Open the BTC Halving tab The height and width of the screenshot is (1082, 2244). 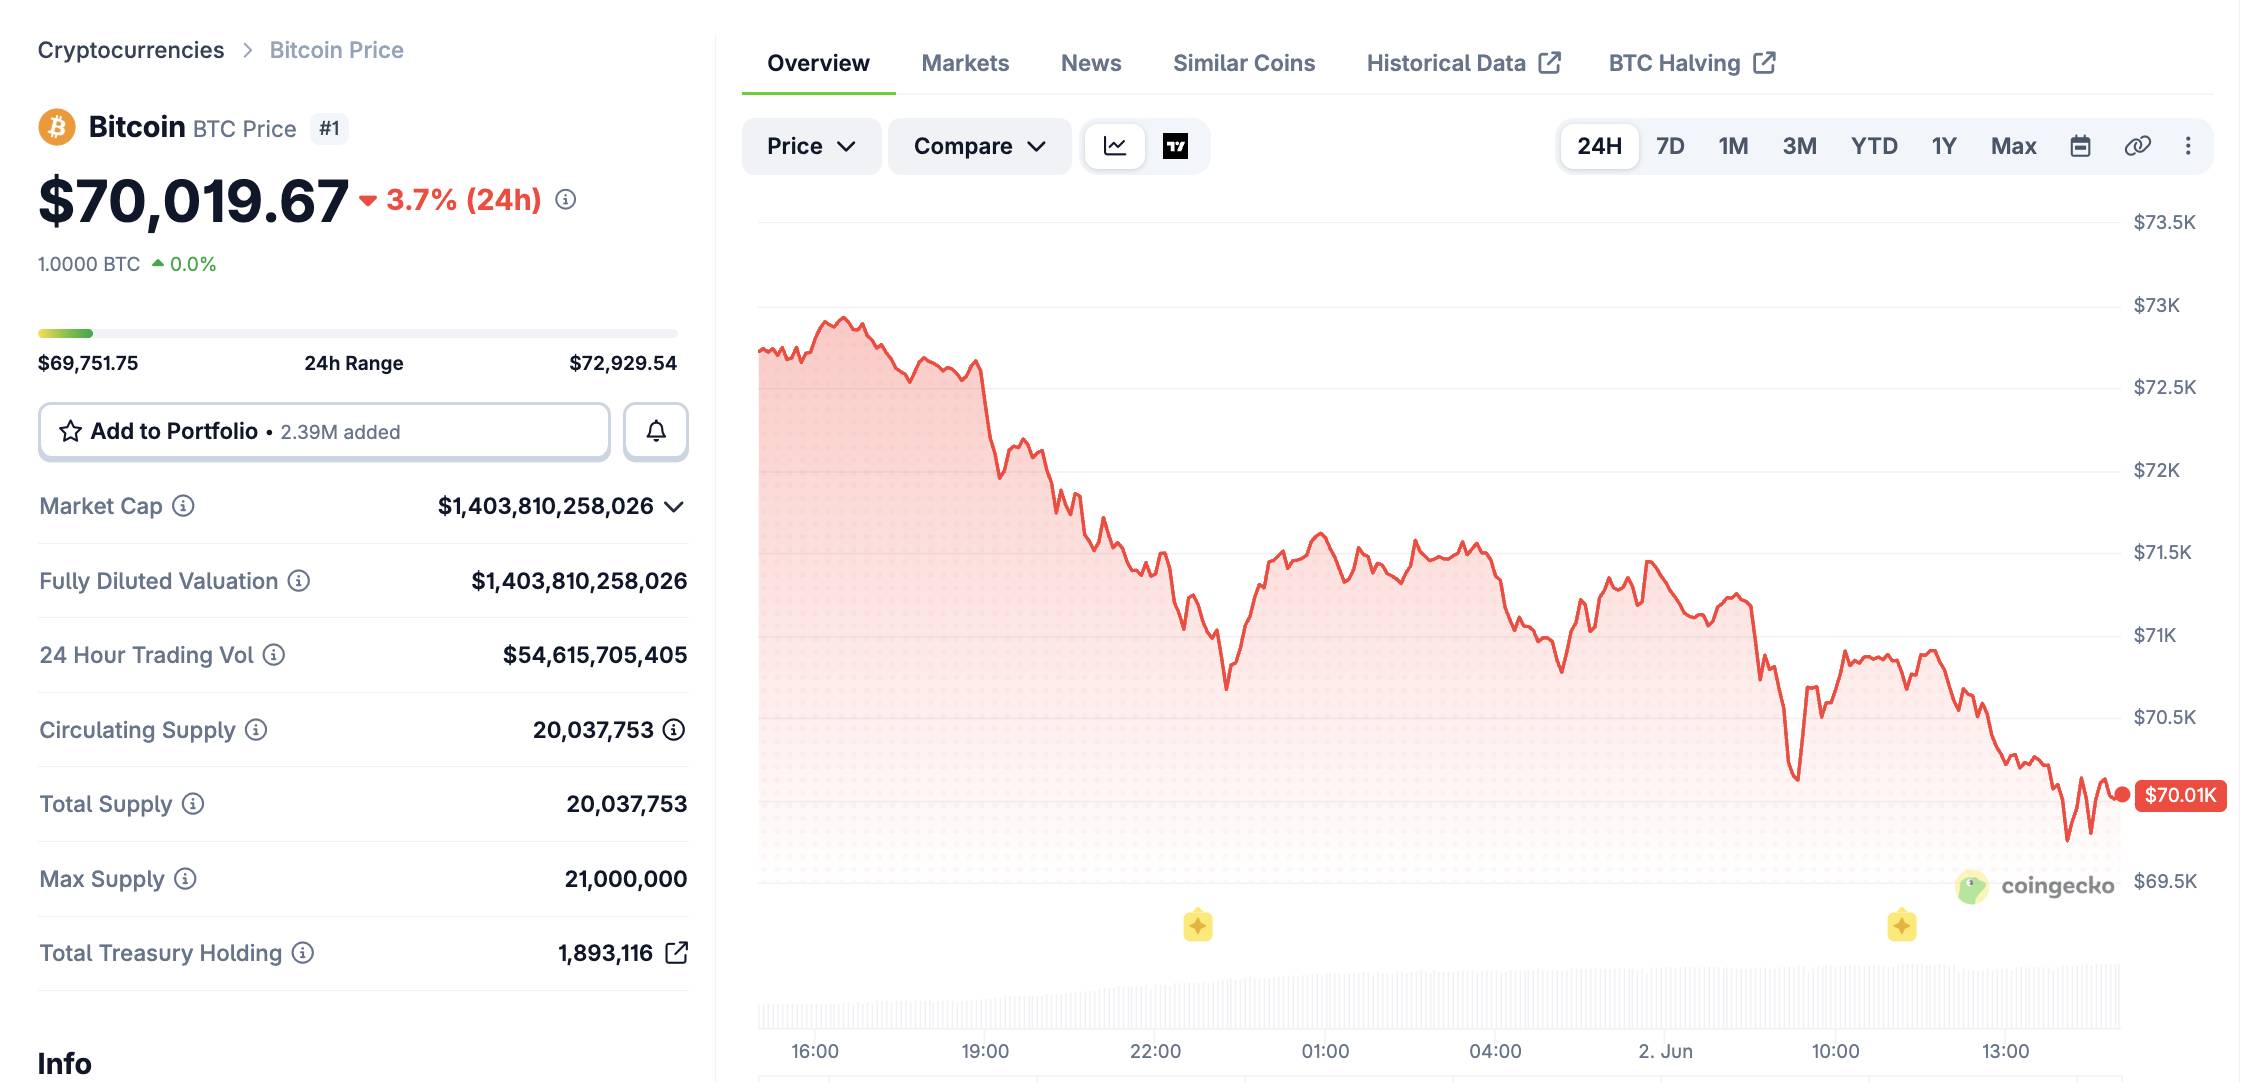1692,63
